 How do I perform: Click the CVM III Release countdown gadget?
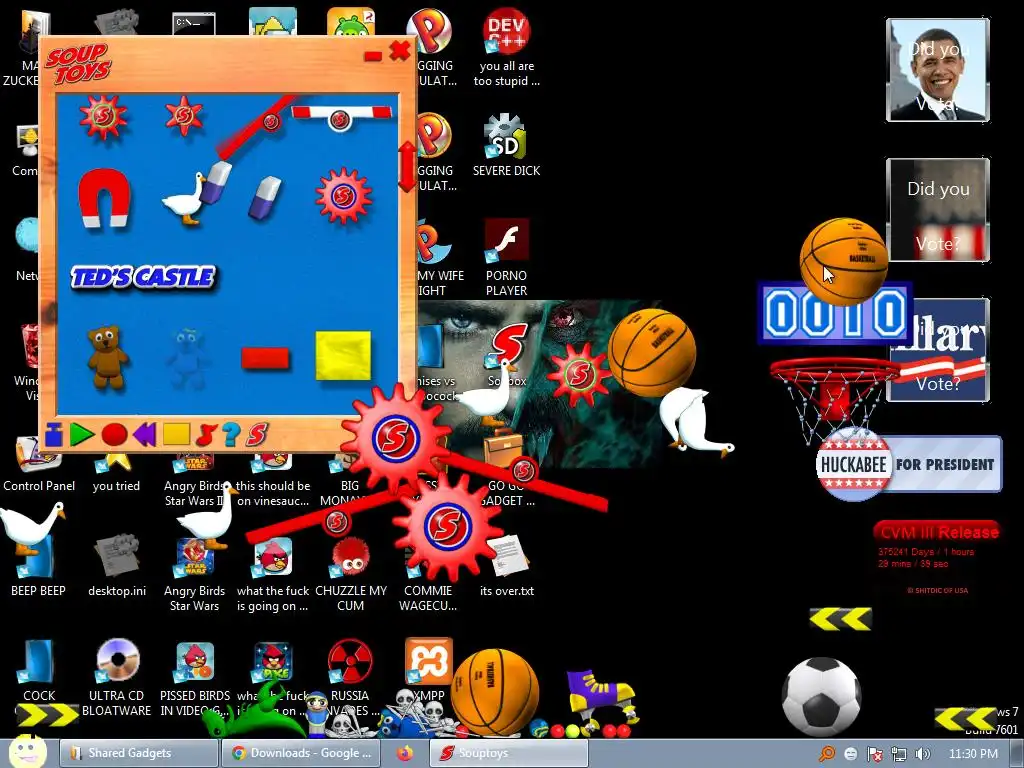coord(937,558)
